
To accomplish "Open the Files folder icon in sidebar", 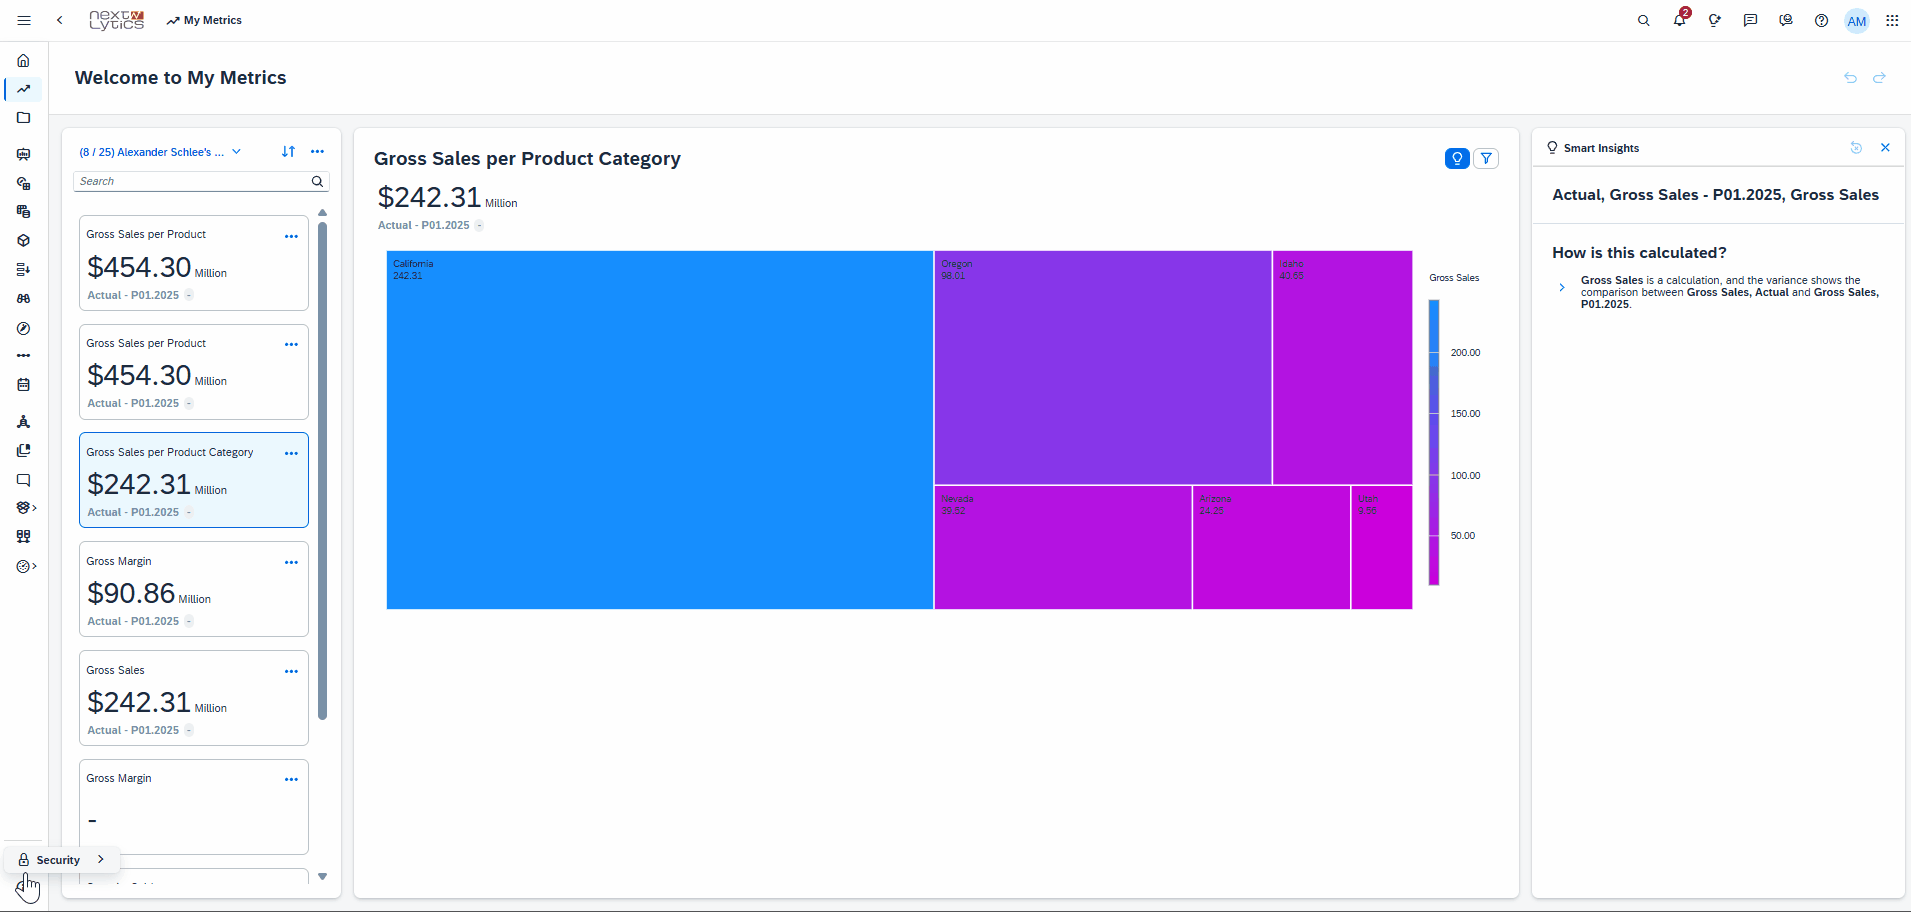I will pyautogui.click(x=23, y=118).
